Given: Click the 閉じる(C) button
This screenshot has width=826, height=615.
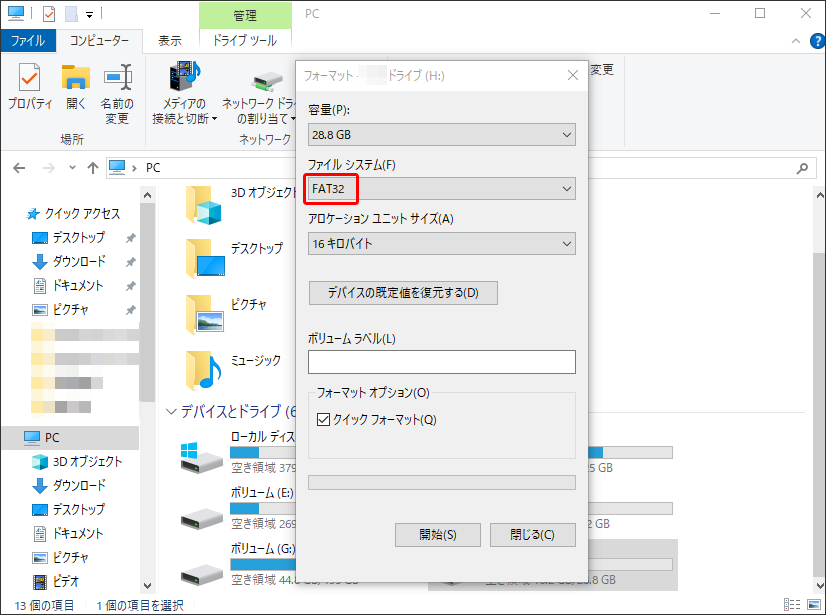Looking at the screenshot, I should pyautogui.click(x=533, y=535).
